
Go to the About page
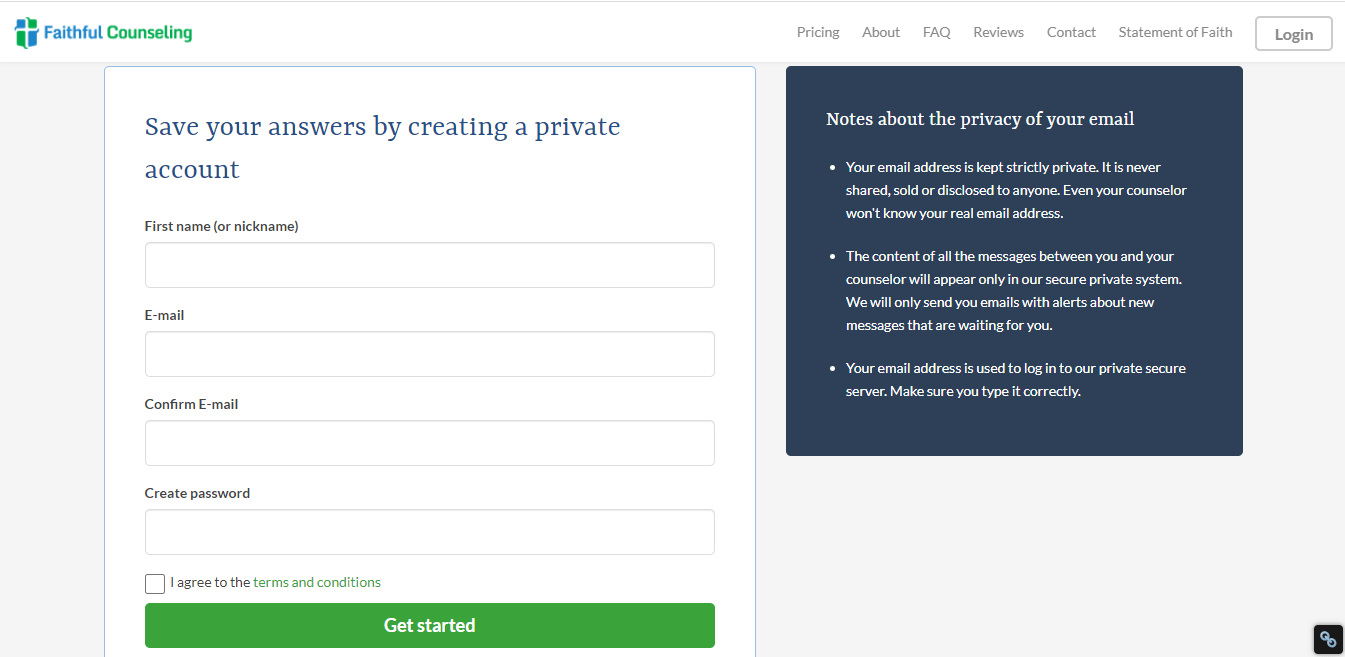coord(881,32)
